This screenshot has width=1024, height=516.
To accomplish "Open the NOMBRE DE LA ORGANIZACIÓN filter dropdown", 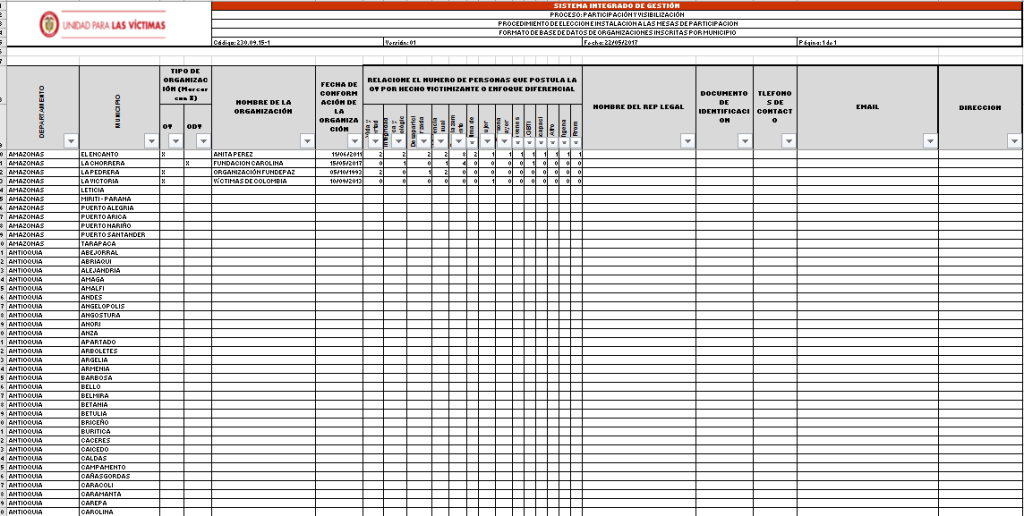I will 308,141.
